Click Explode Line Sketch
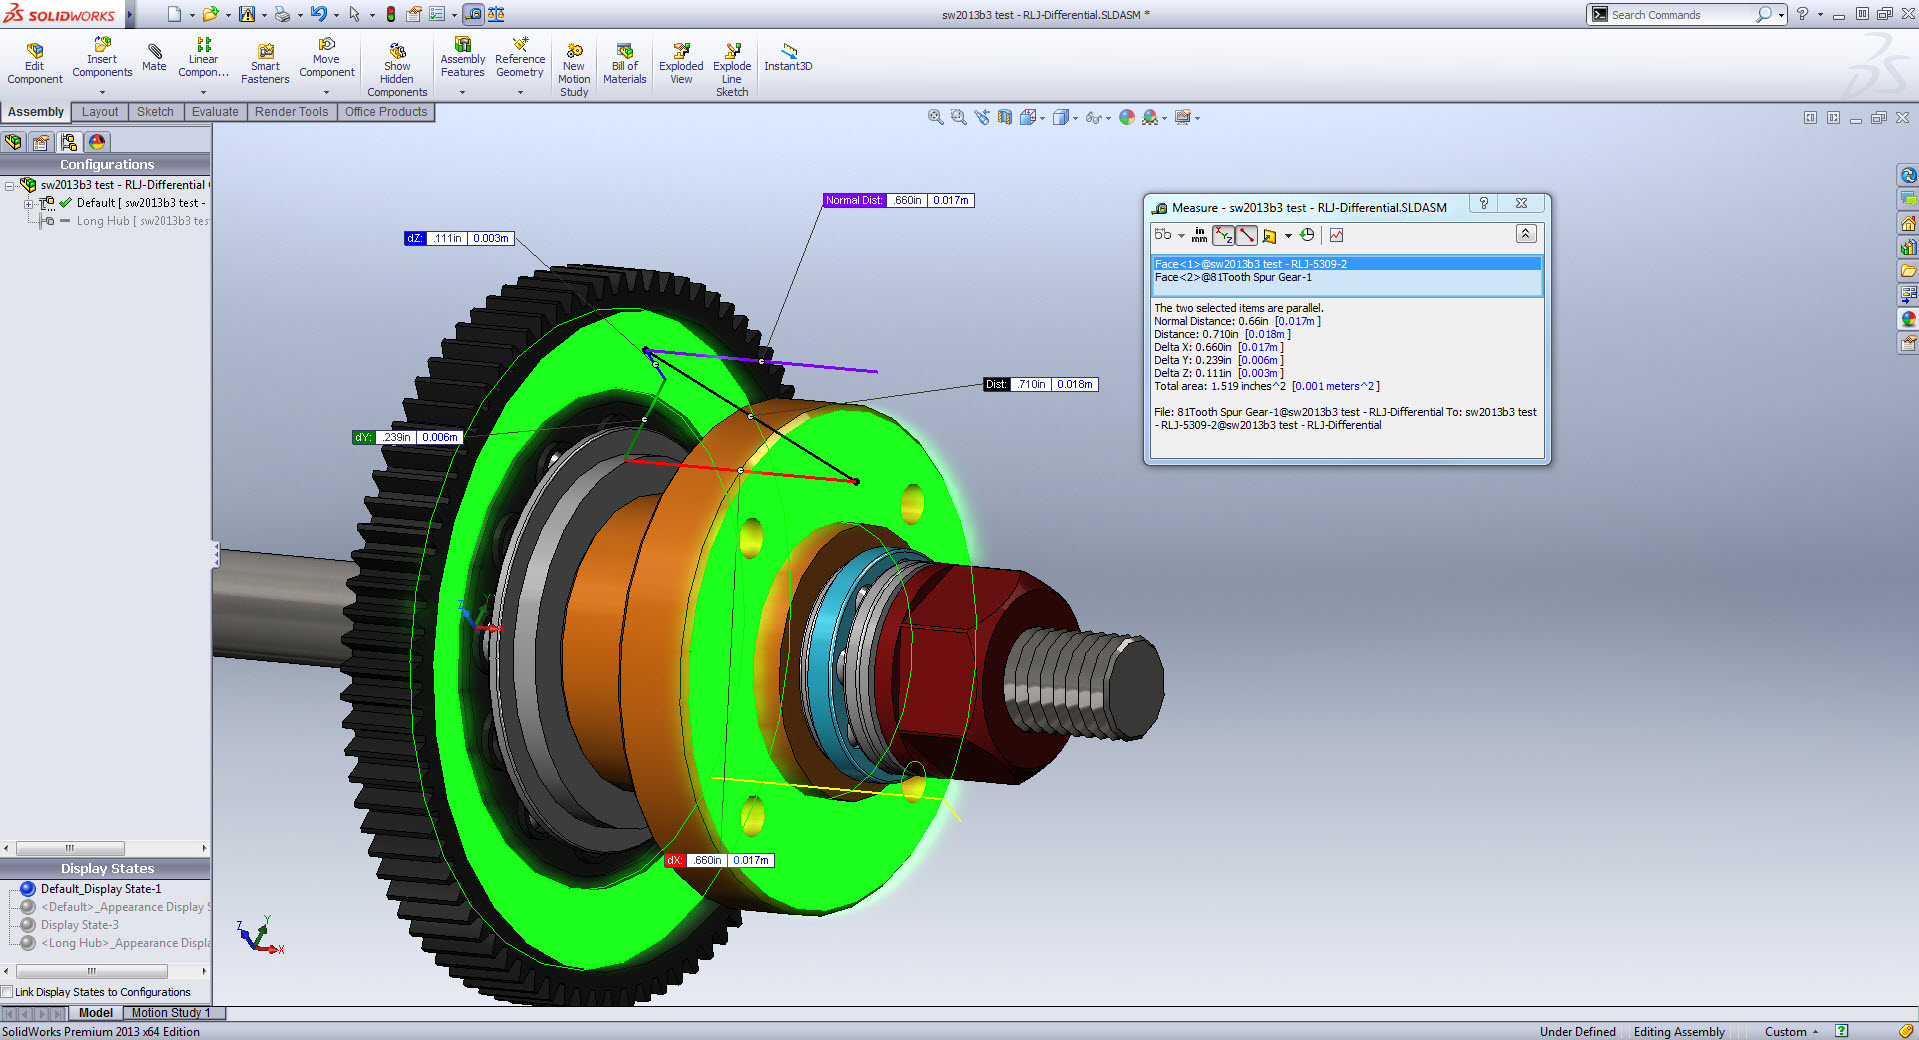The width and height of the screenshot is (1919, 1040). point(732,69)
